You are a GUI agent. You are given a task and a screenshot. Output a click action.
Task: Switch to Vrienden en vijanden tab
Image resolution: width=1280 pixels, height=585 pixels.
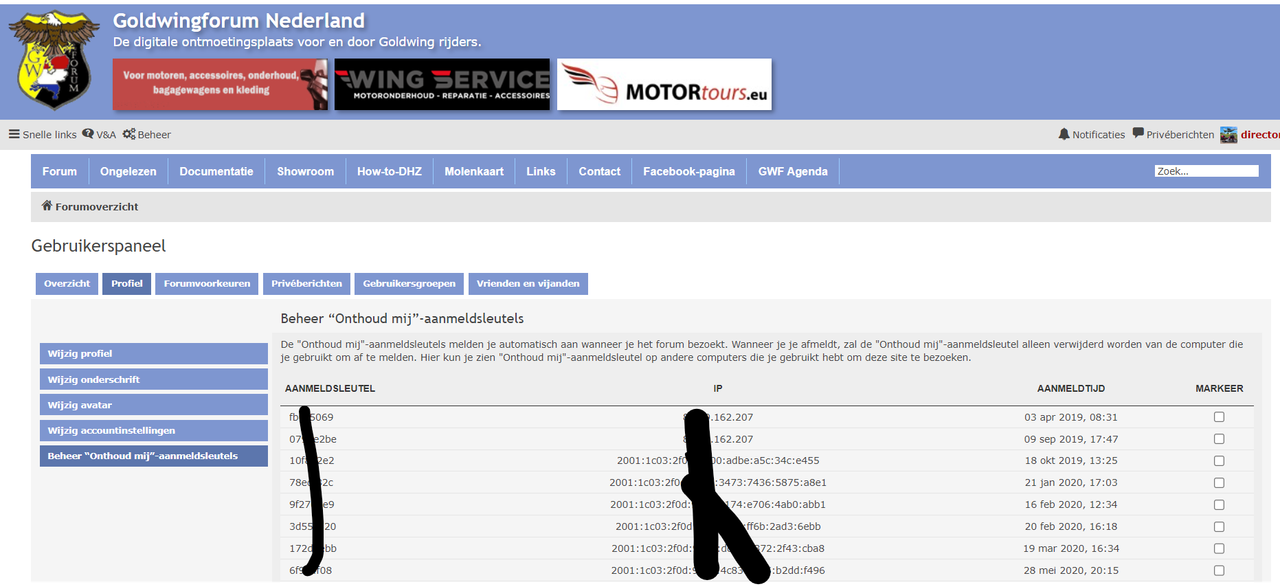point(528,284)
